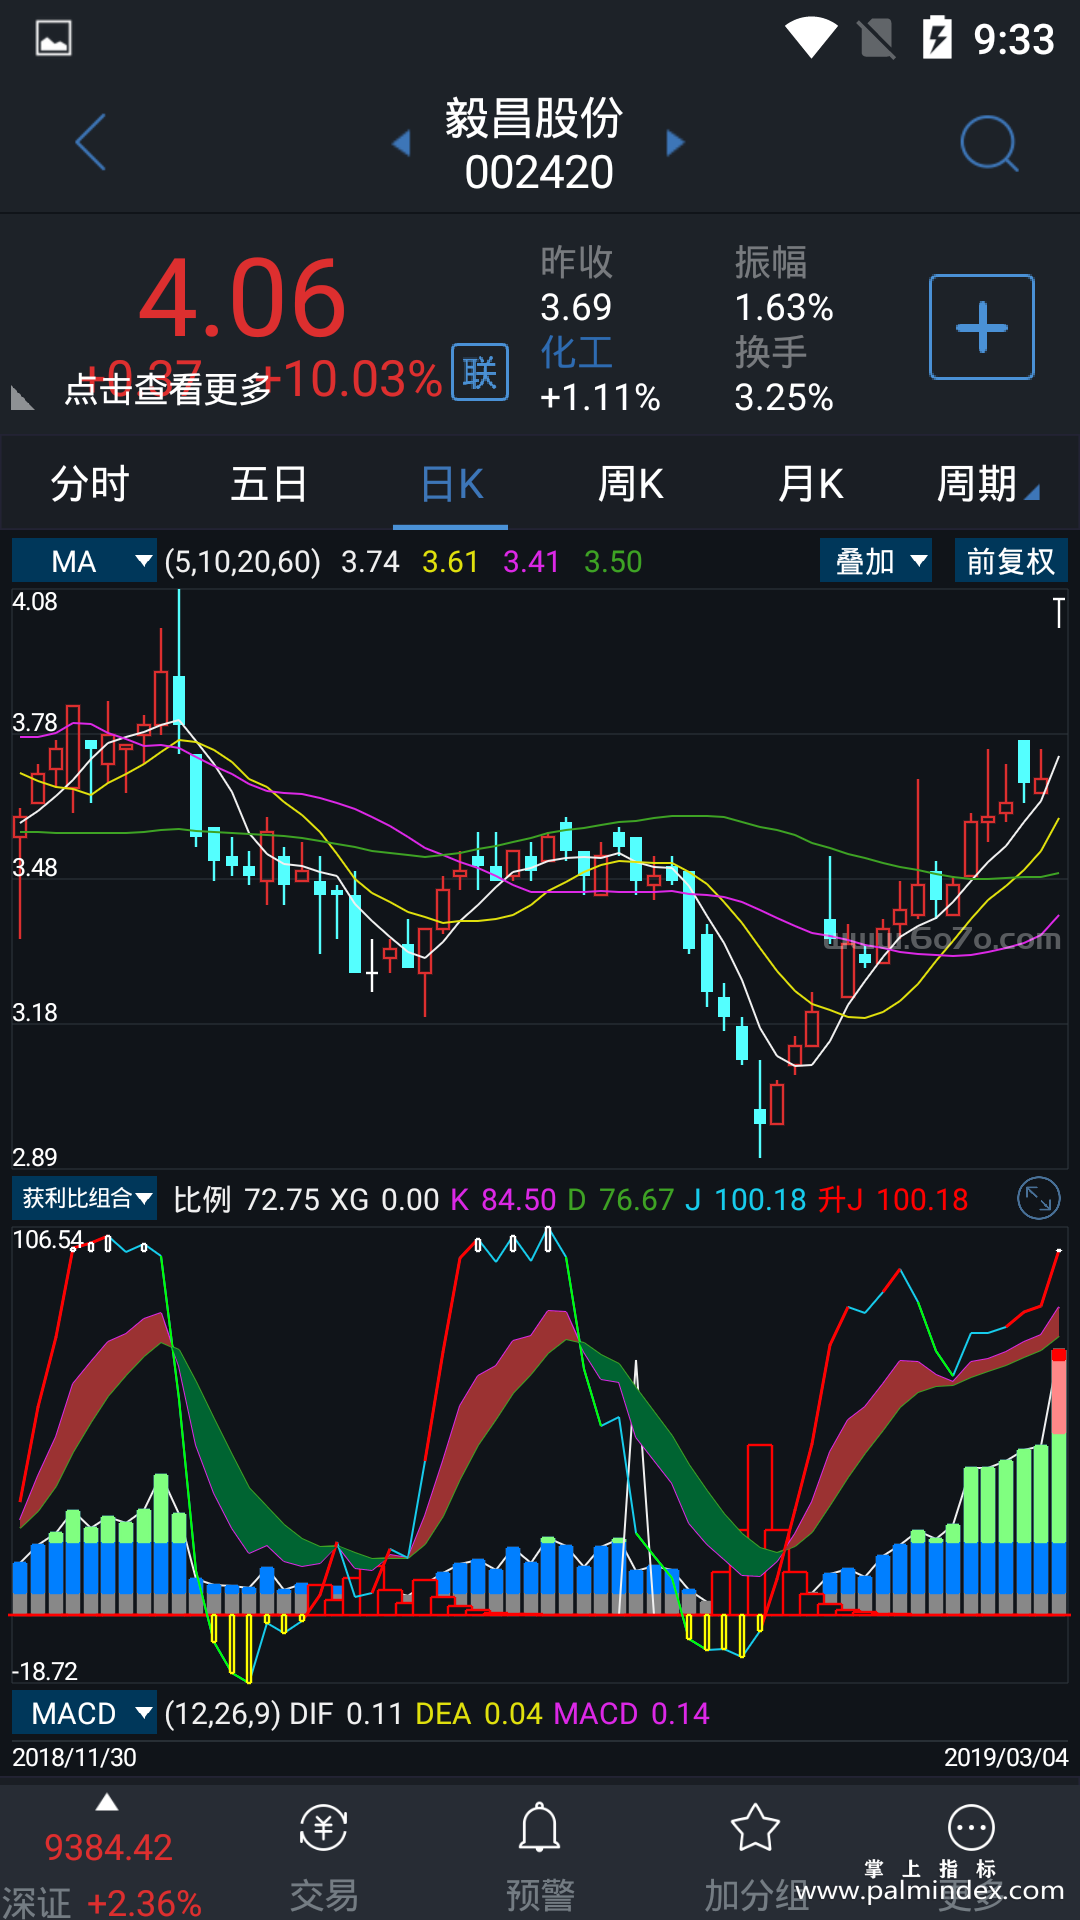Switch to next stock with right triangle

pyautogui.click(x=675, y=143)
